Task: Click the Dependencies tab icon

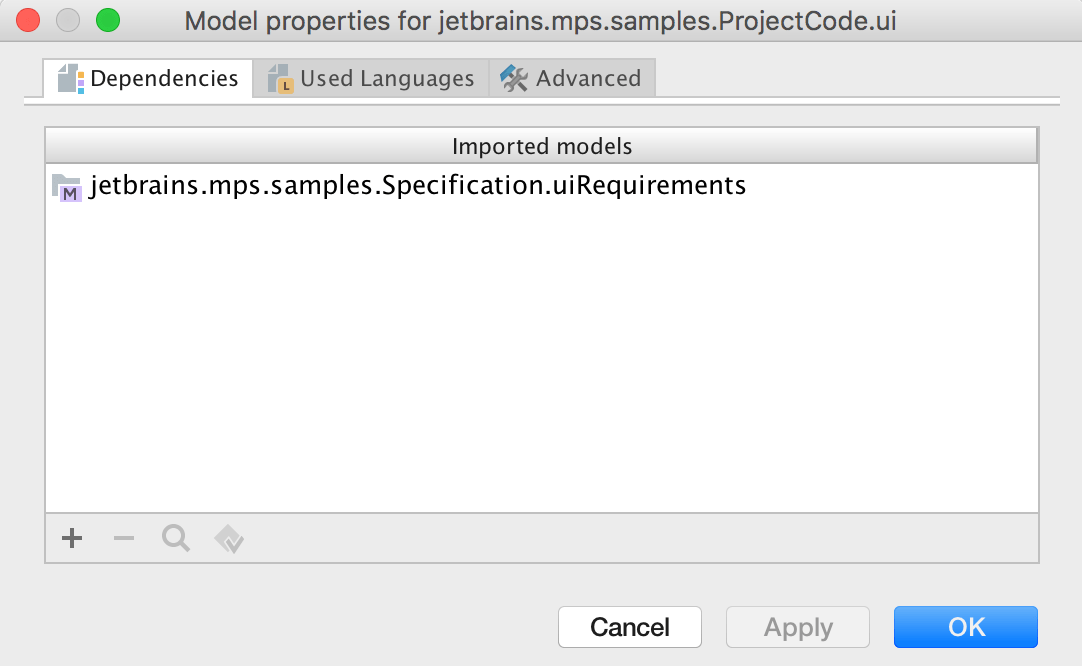Action: 70,78
